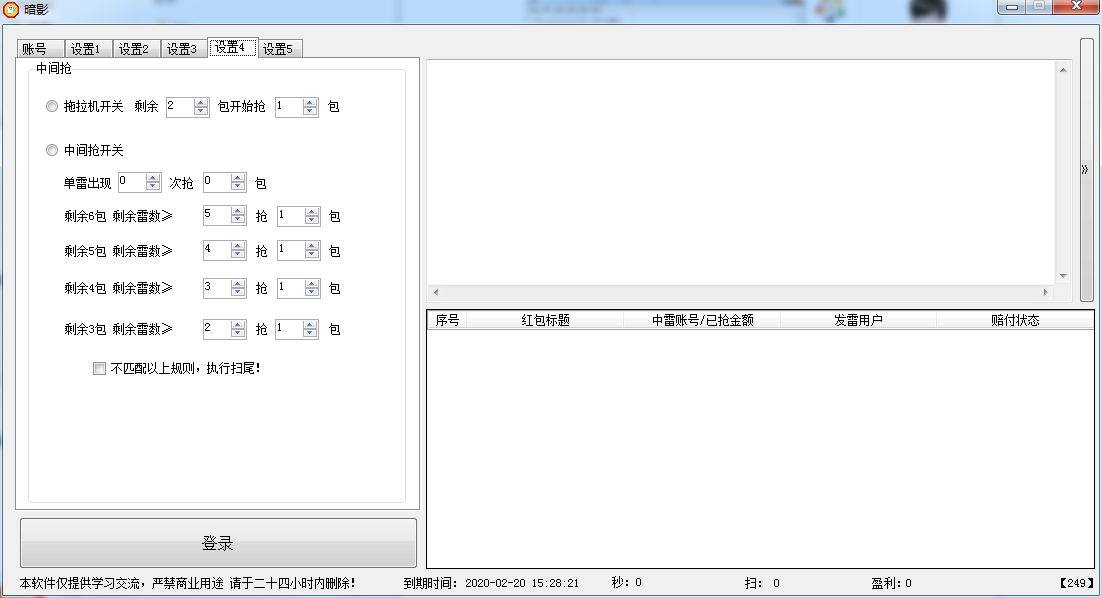Increase 剩余3包 grab packet count

click(310, 324)
